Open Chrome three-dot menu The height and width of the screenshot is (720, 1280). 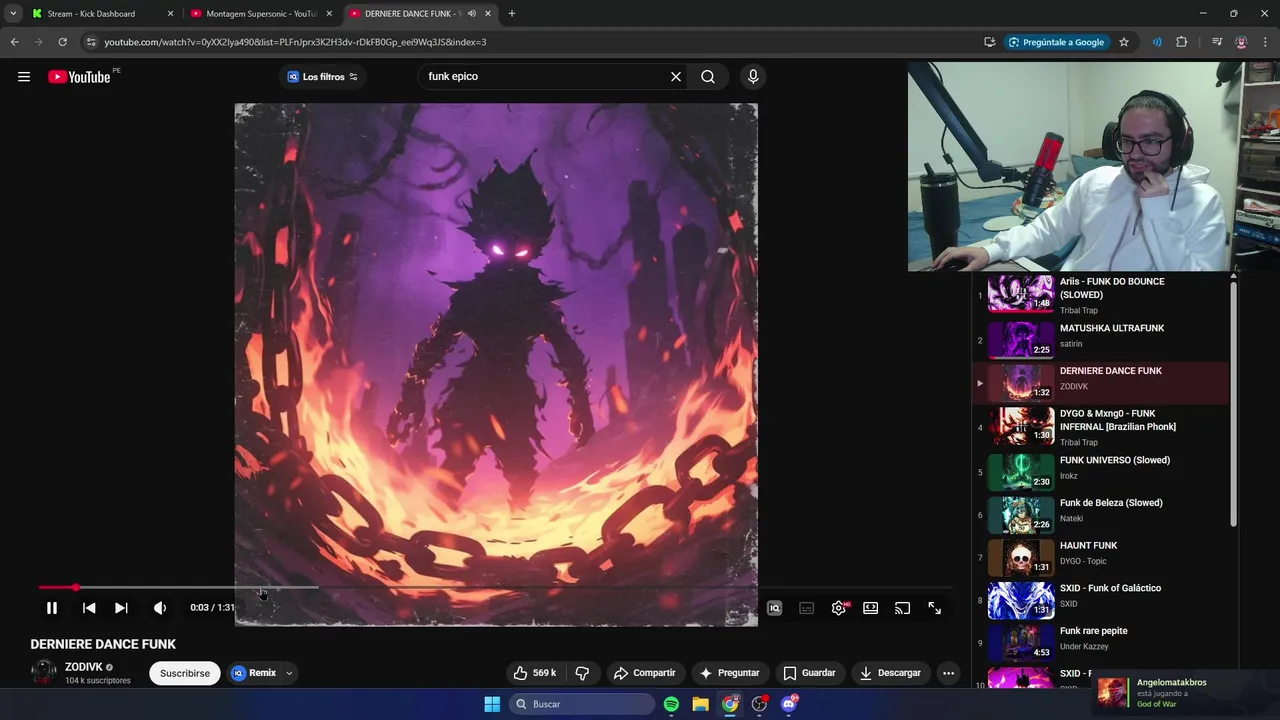(1265, 42)
